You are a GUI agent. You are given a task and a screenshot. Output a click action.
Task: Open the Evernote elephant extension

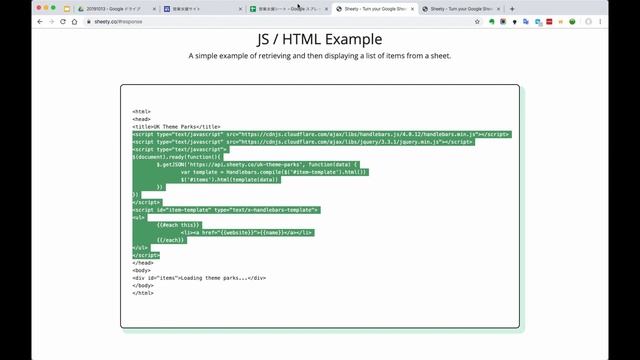[x=491, y=22]
